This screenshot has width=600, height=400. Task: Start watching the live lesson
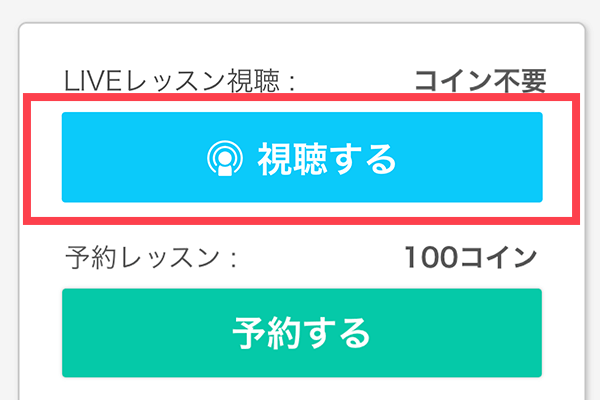coord(302,157)
